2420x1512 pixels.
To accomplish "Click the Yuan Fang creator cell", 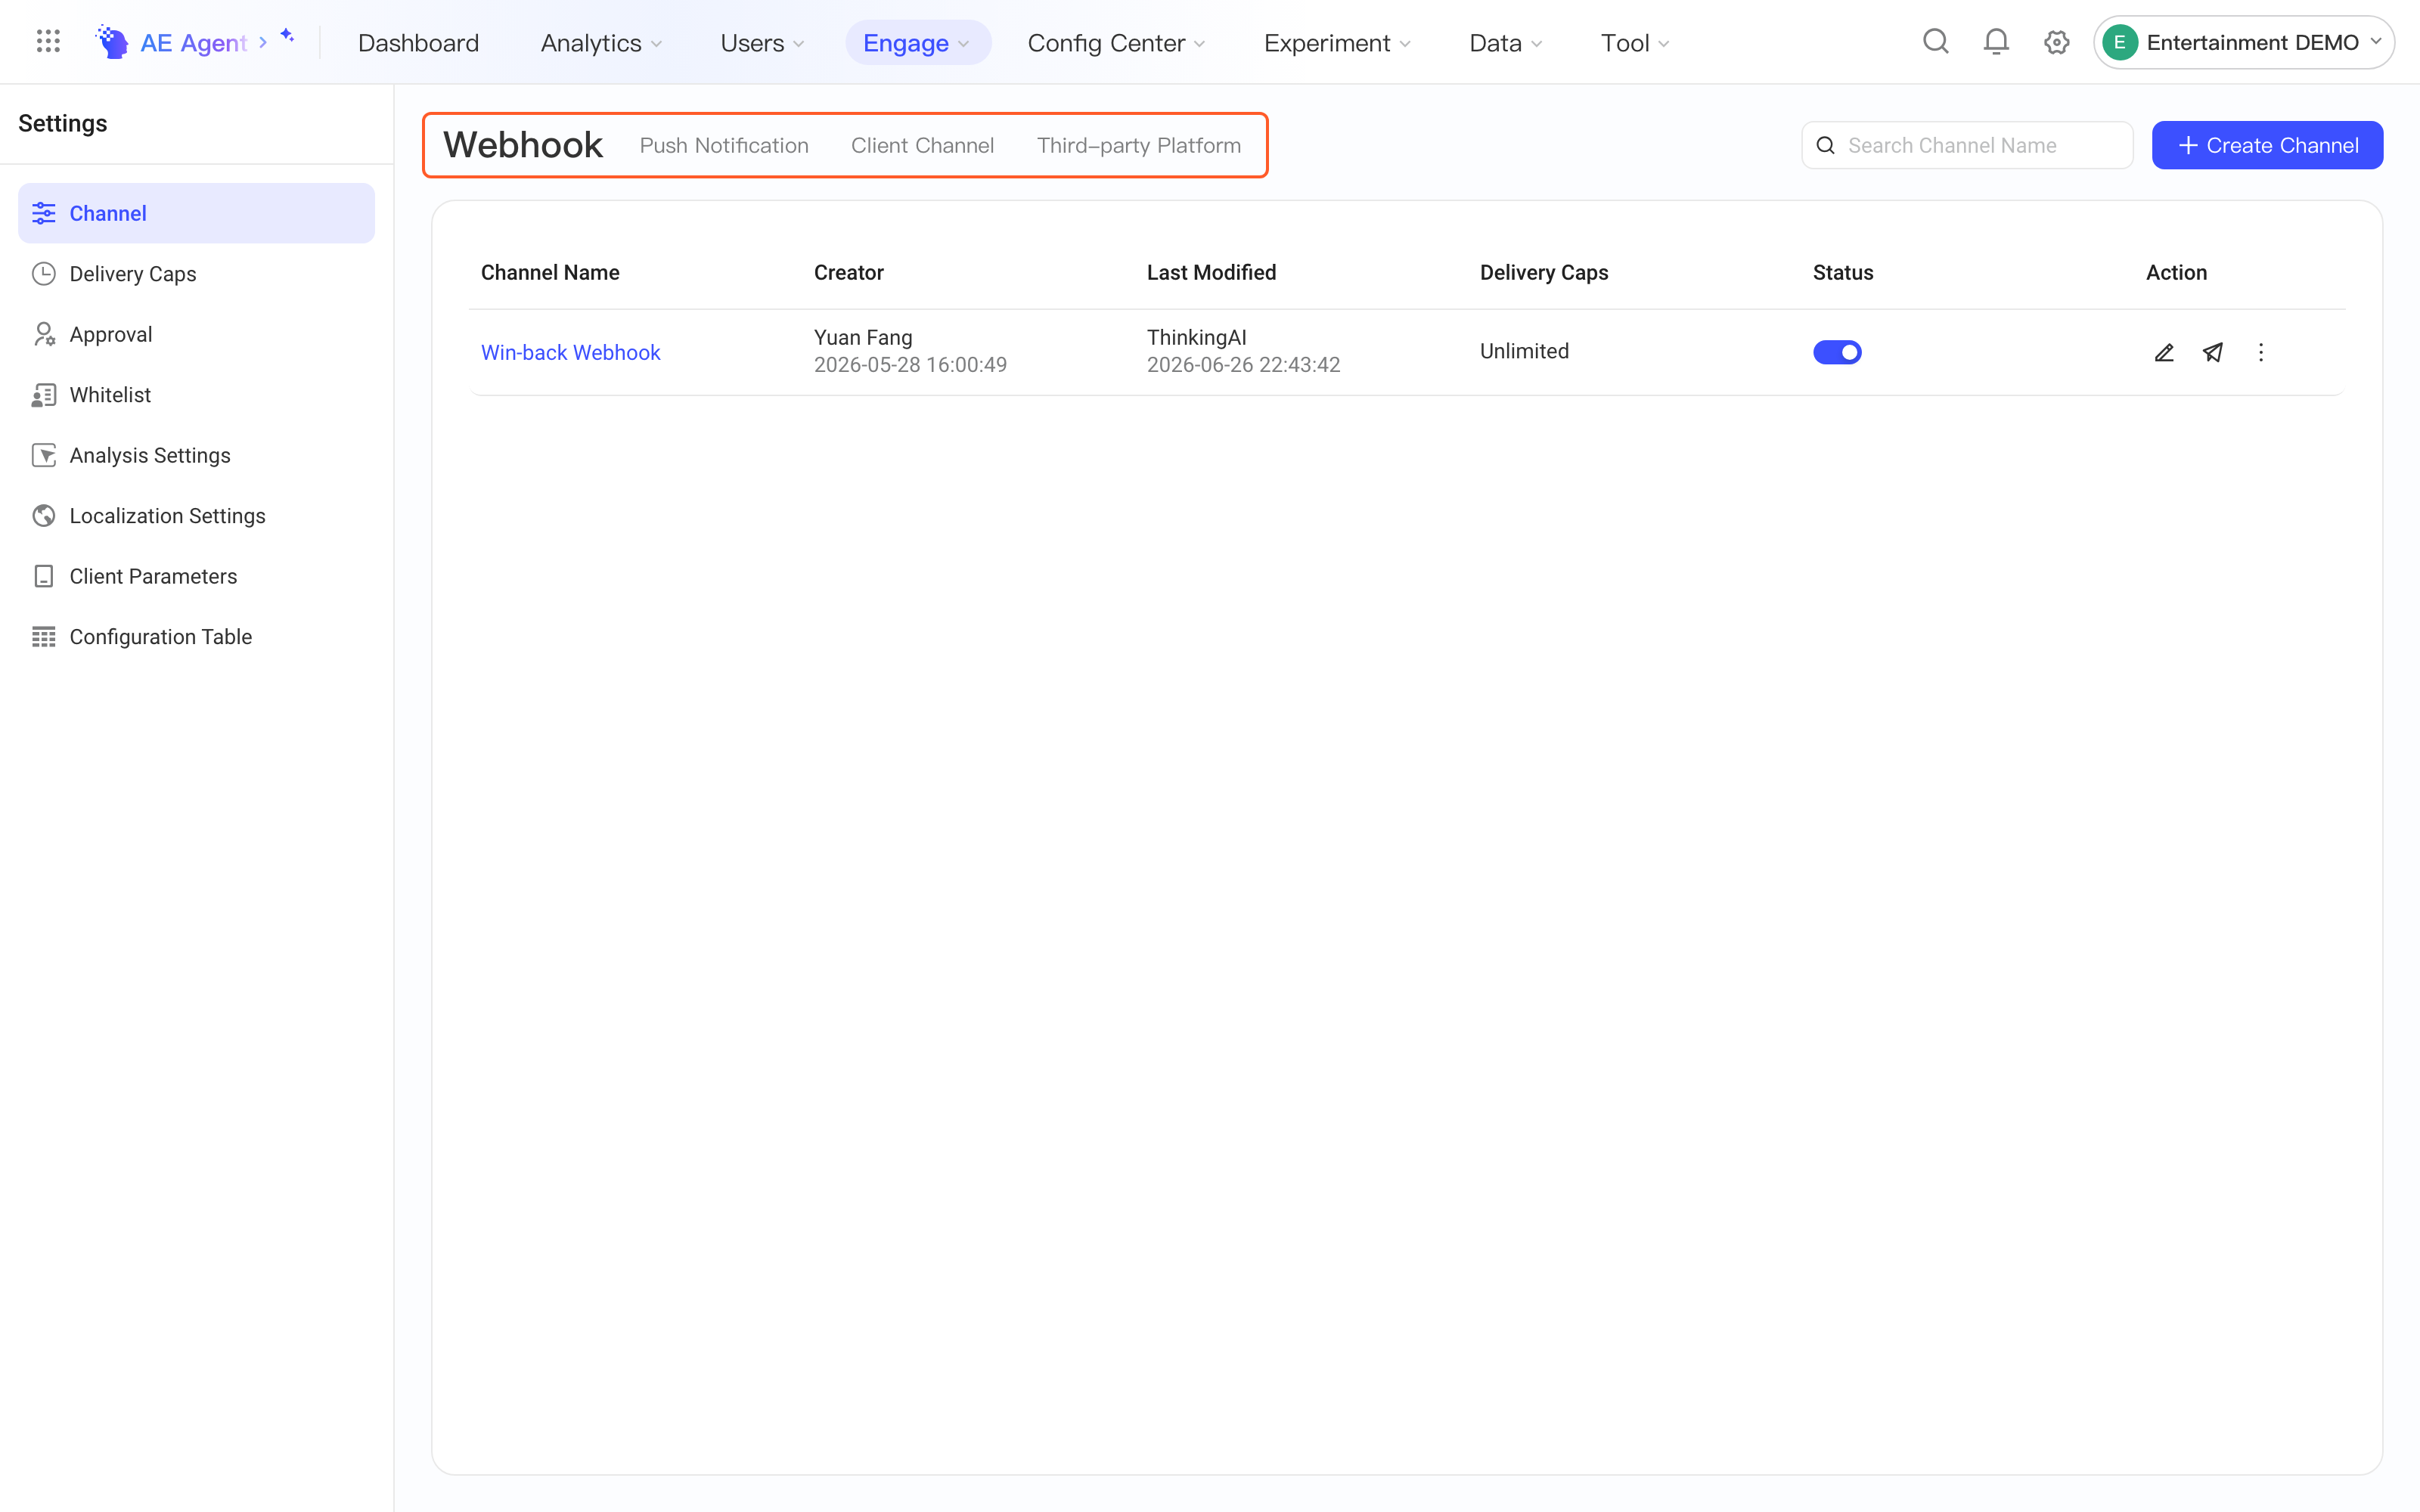I will [x=910, y=351].
